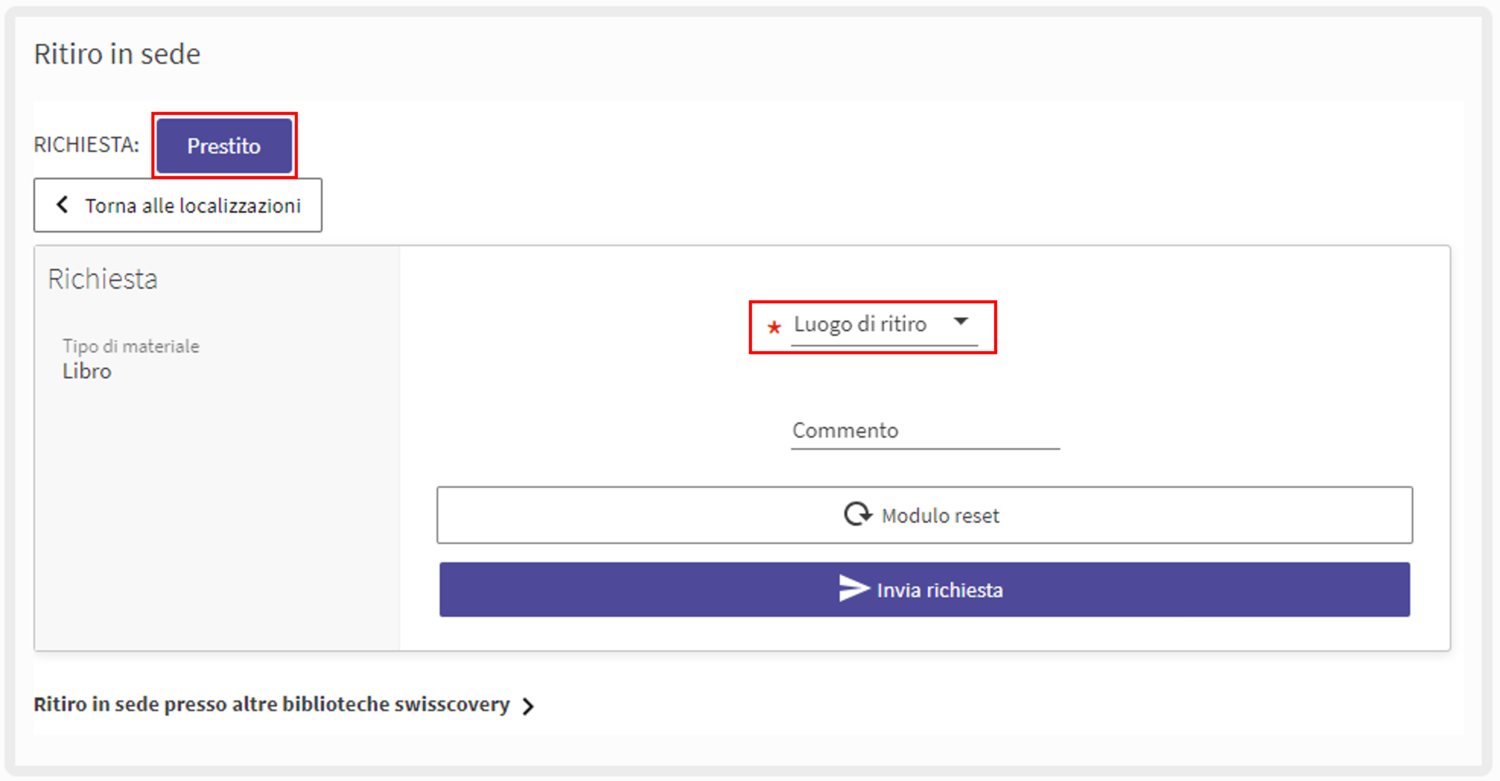Click the Libro material value
1500x781 pixels.
(x=87, y=372)
